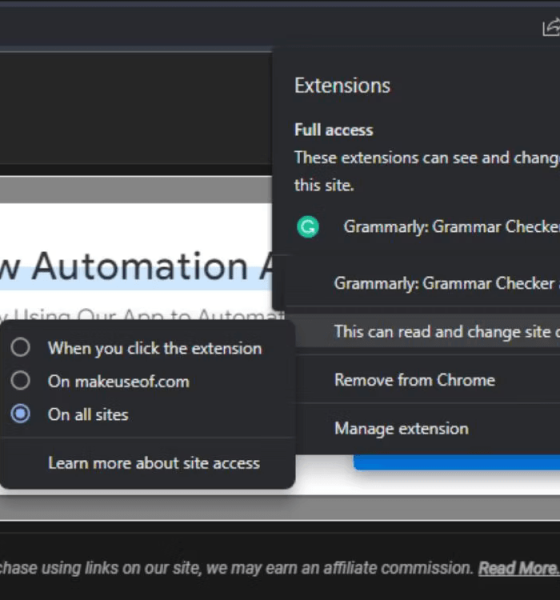Select "On all sites" radio option
This screenshot has width=560, height=600.
pyautogui.click(x=20, y=414)
